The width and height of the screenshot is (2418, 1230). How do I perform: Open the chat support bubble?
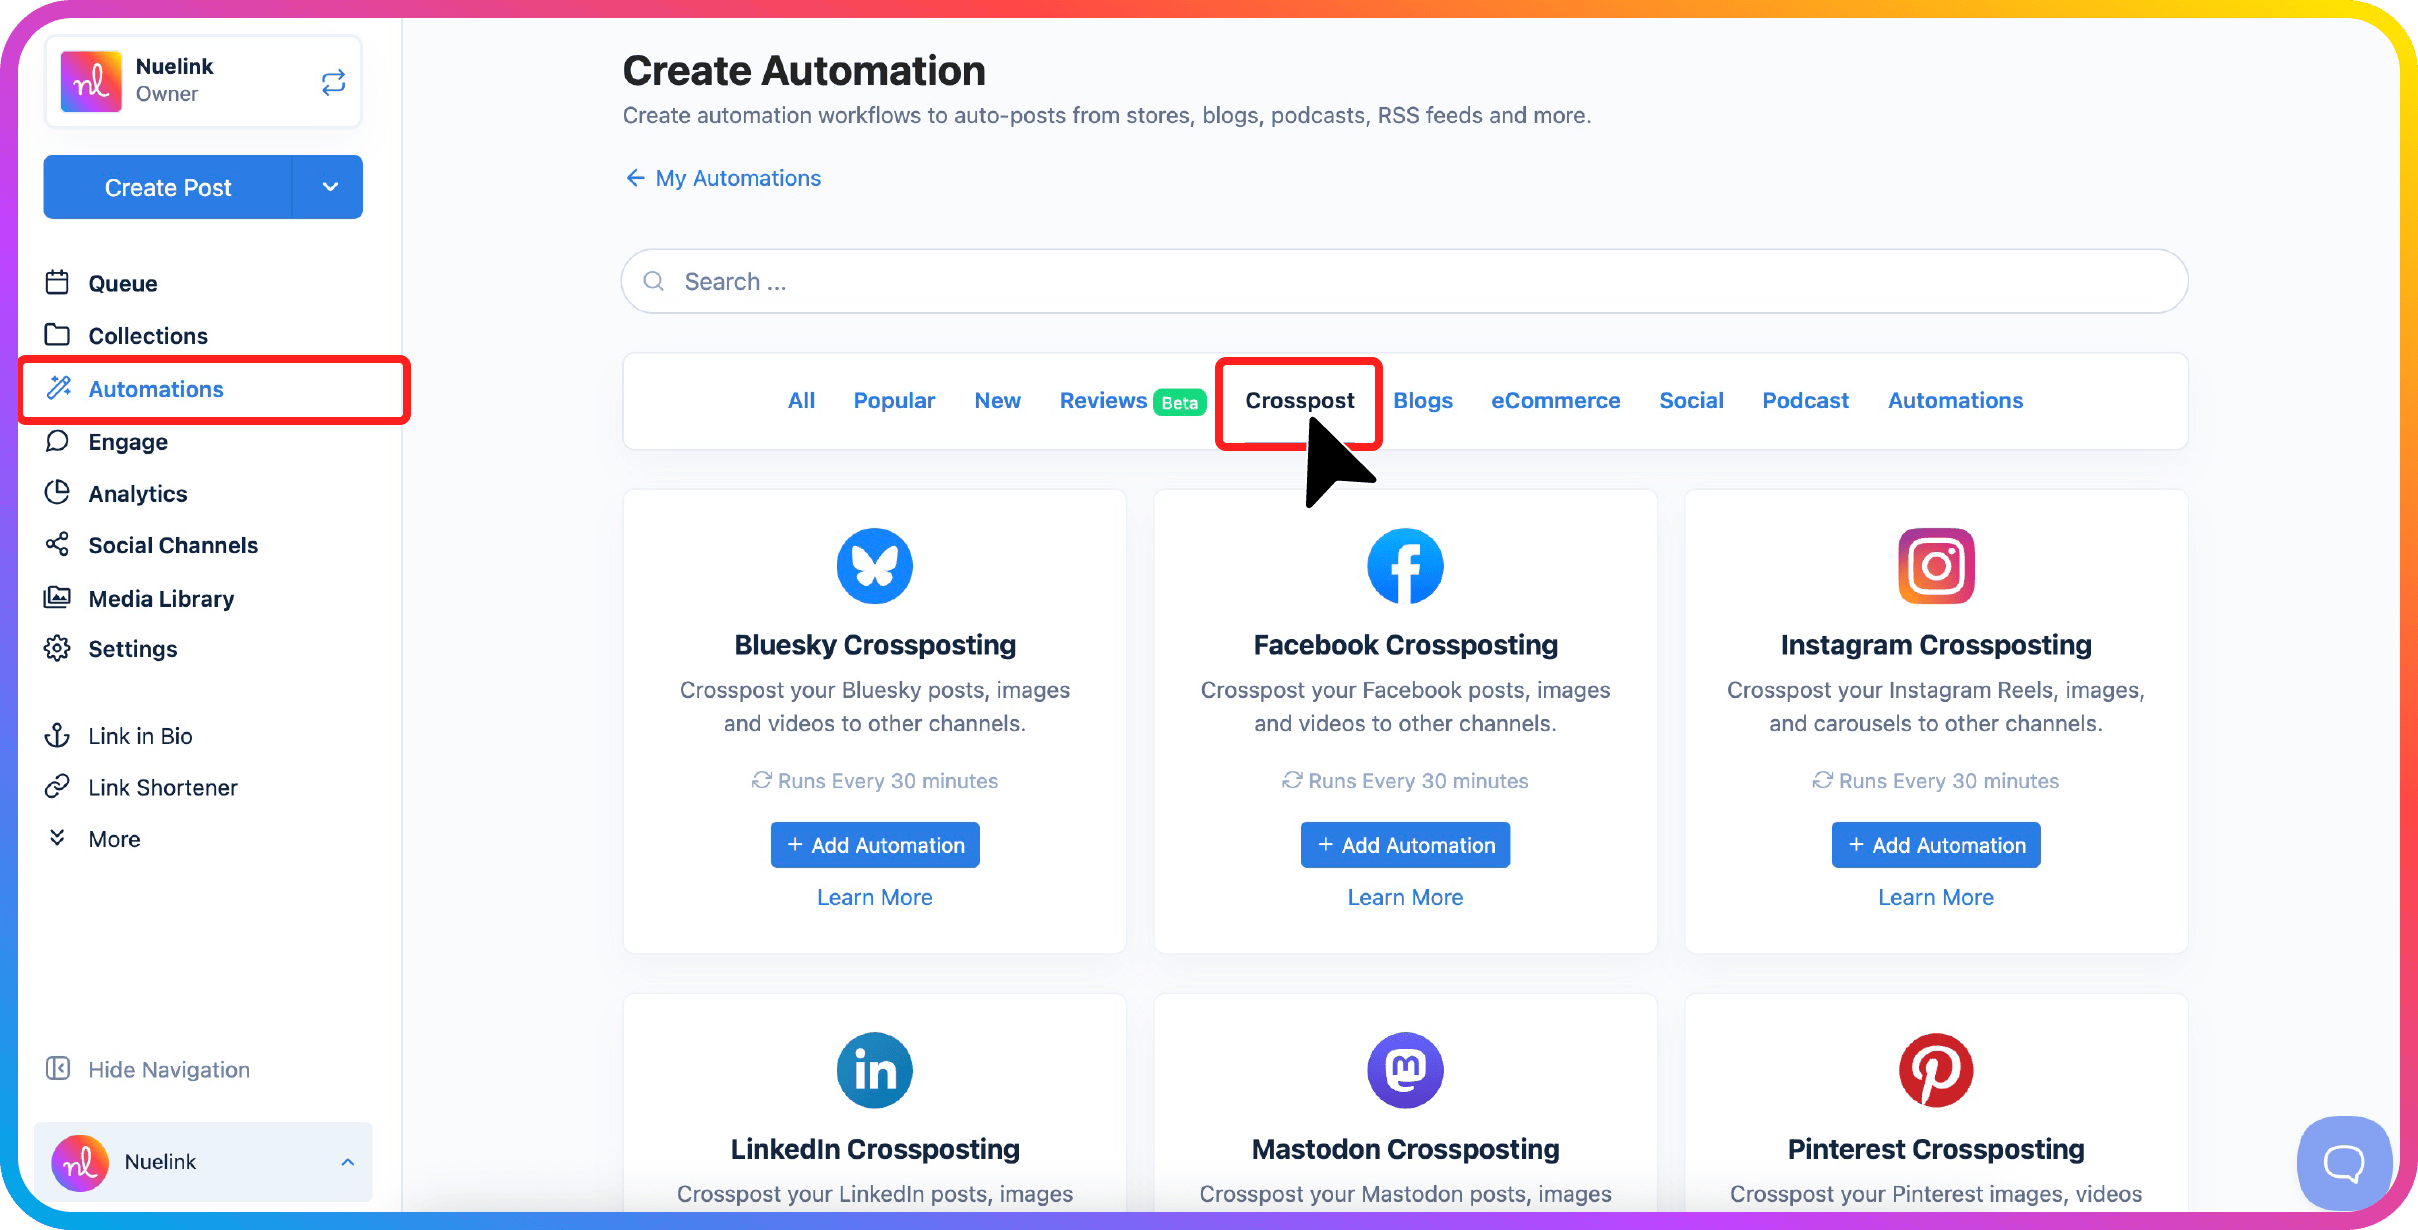[2343, 1162]
